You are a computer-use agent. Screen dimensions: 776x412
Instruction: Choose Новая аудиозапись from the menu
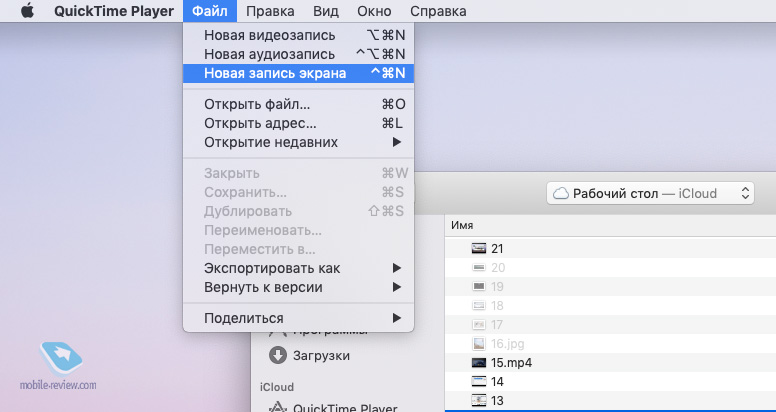pos(298,54)
